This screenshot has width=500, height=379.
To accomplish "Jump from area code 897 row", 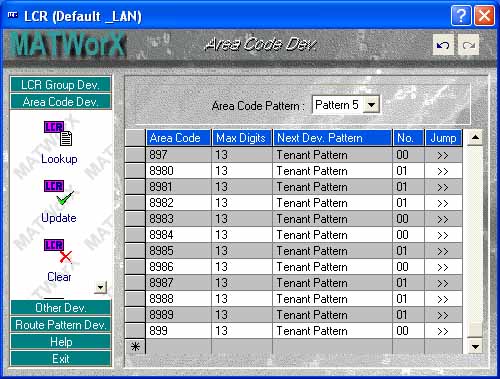I will (x=443, y=155).
